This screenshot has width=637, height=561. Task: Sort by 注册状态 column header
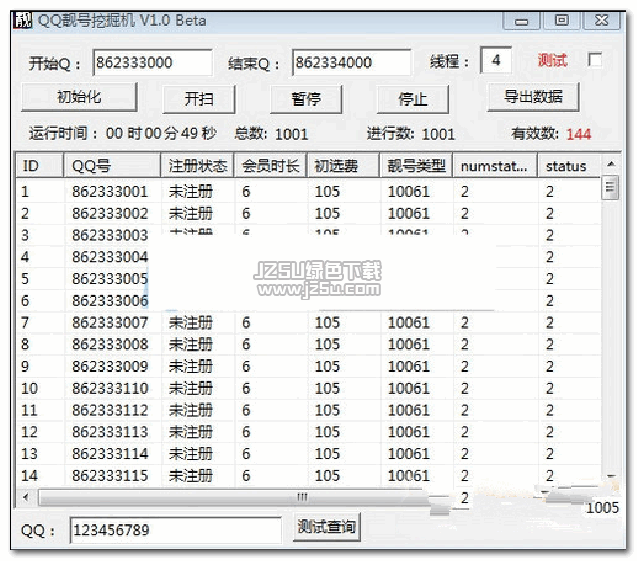tap(197, 166)
